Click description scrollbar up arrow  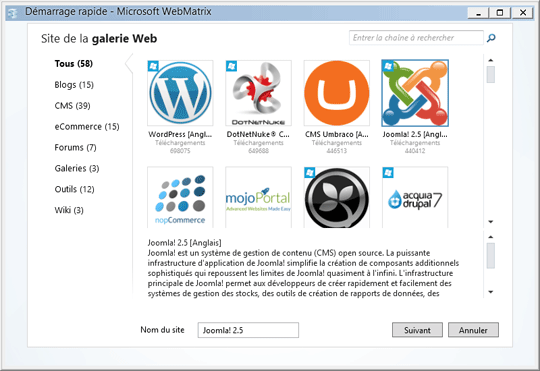click(x=491, y=237)
